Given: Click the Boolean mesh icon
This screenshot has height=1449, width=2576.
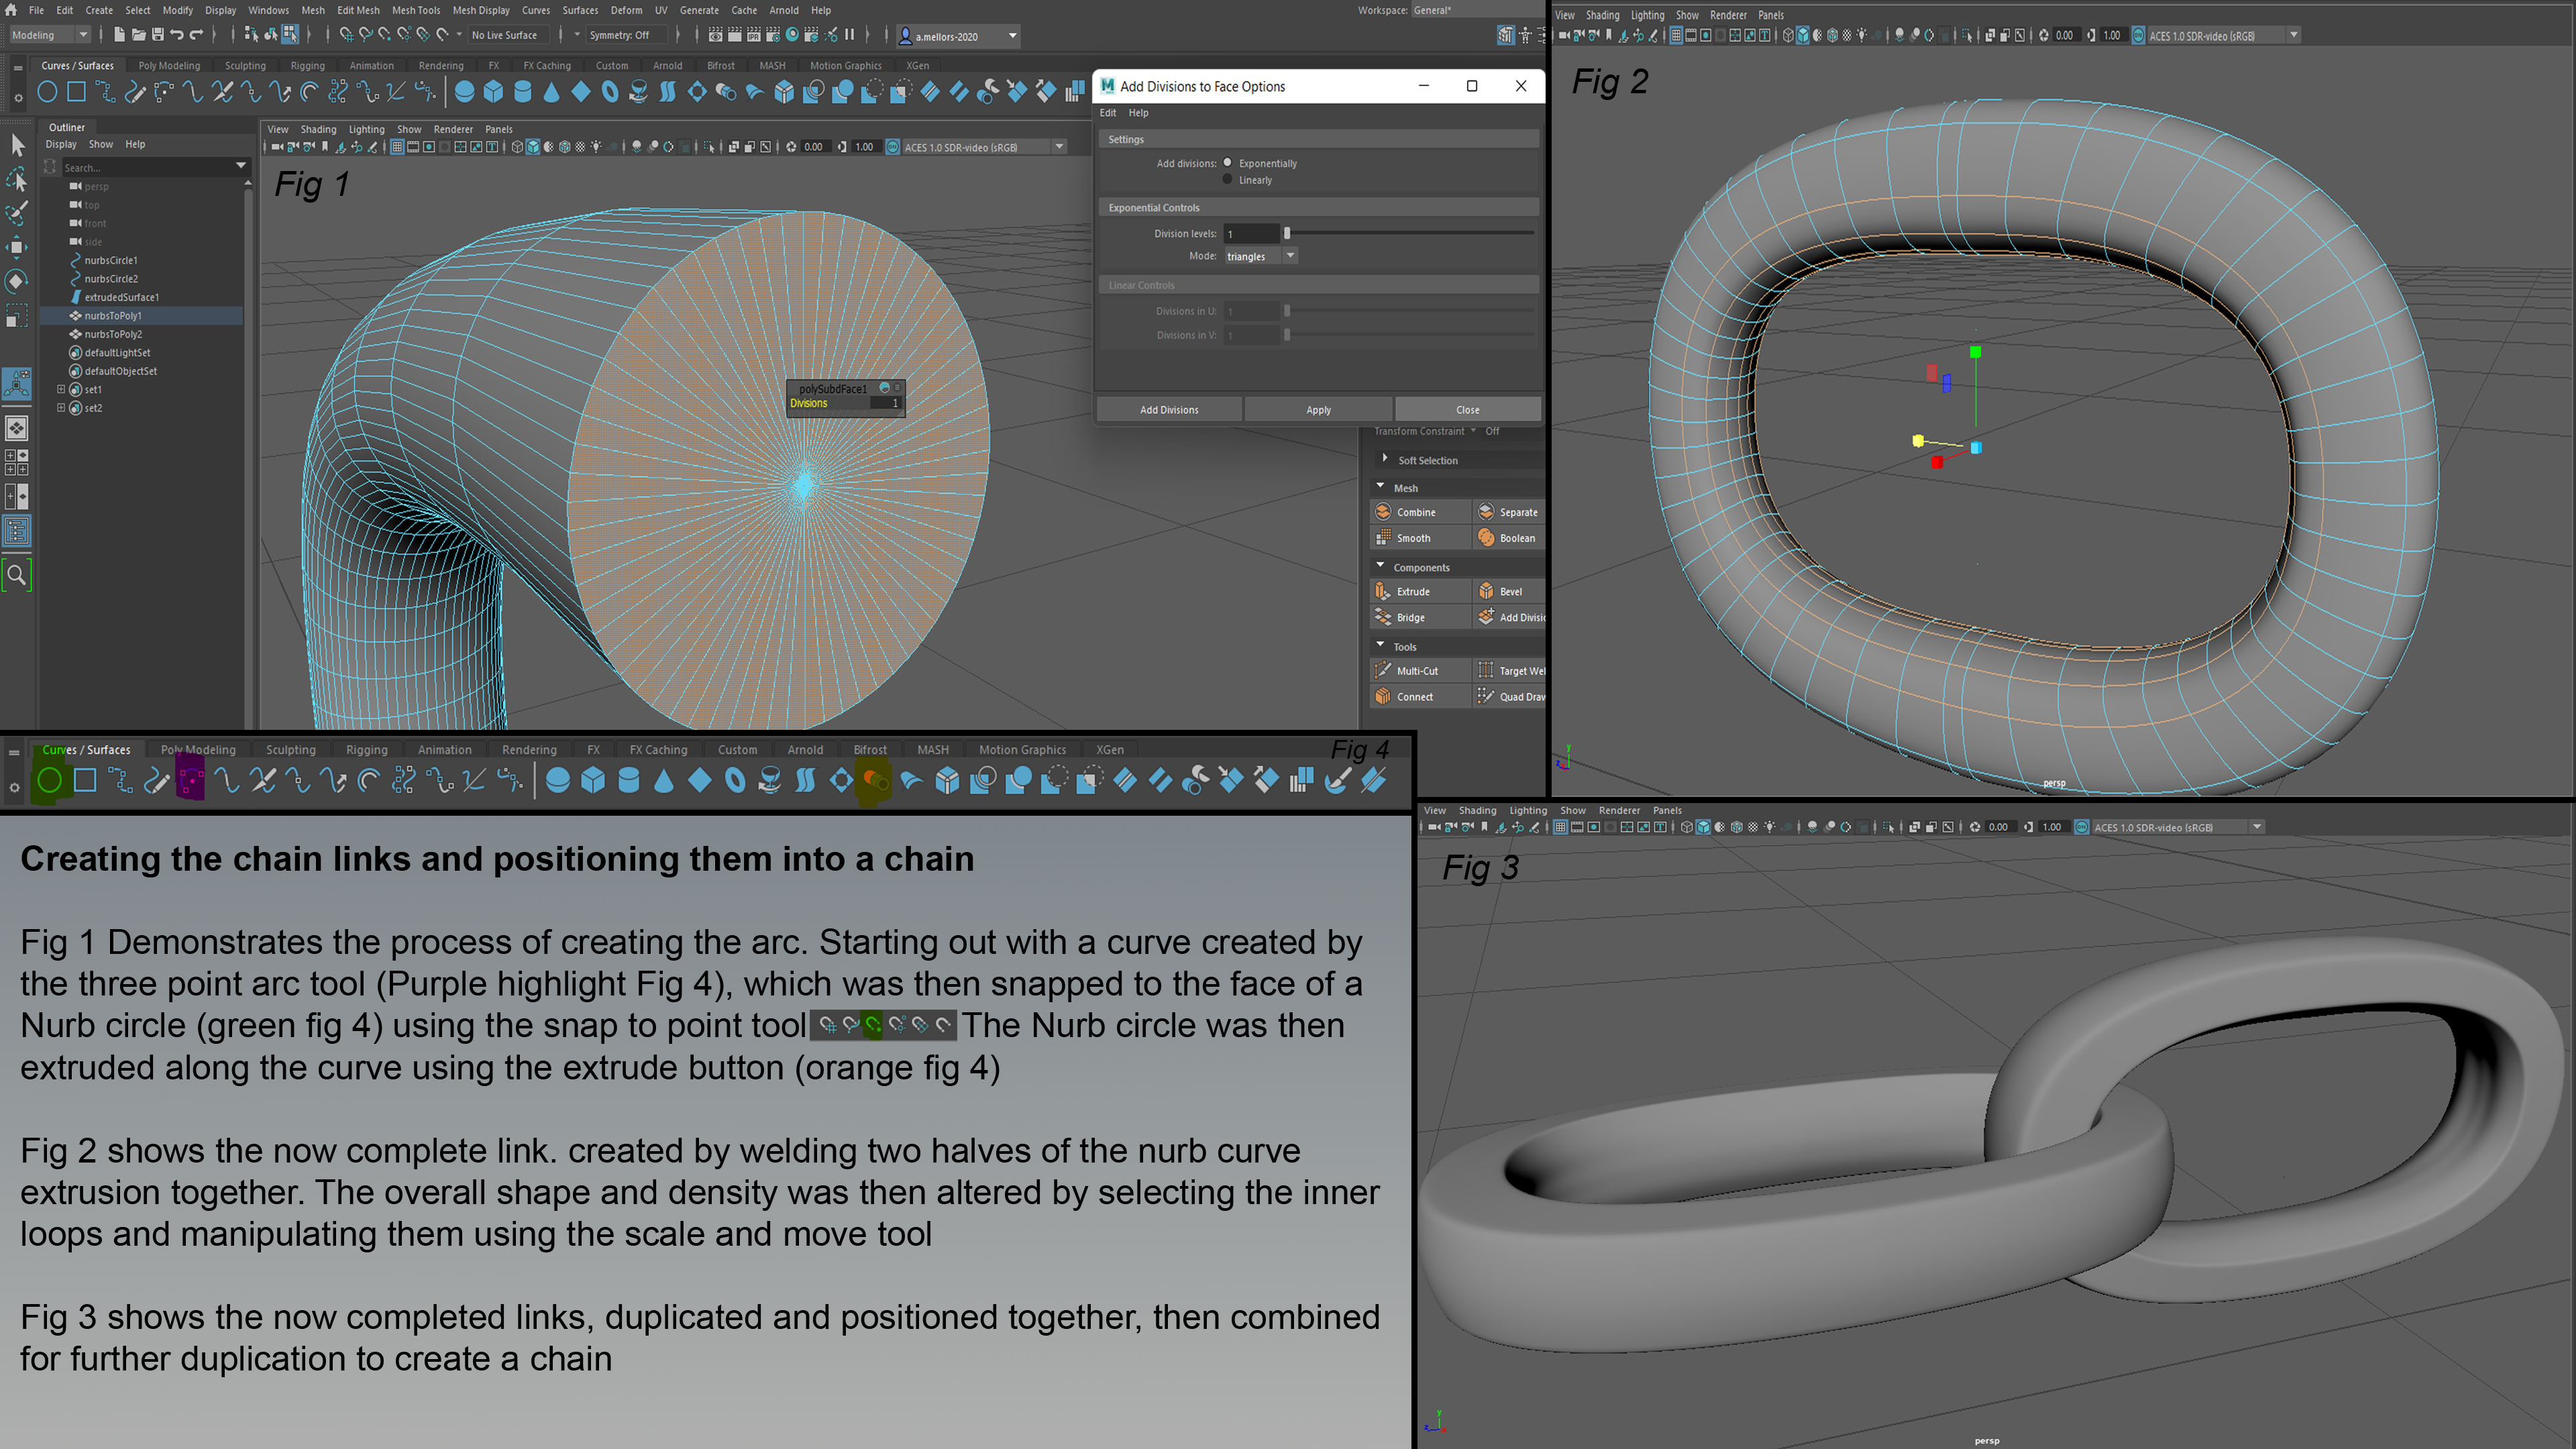Looking at the screenshot, I should tap(1487, 538).
